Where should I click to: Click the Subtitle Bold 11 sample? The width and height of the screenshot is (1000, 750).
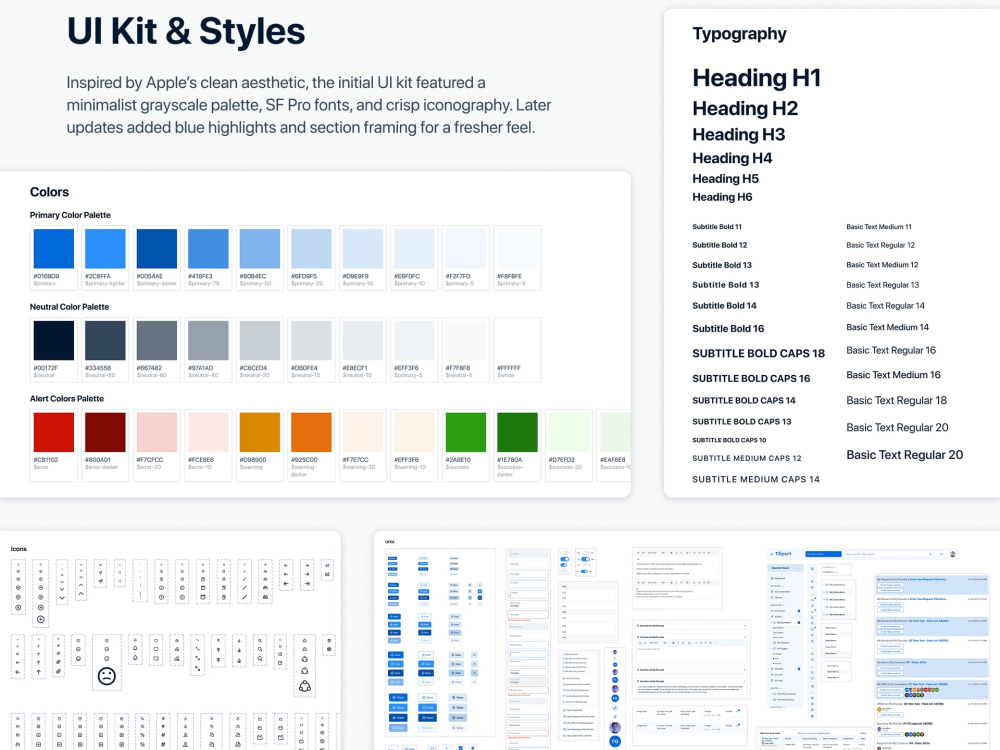tap(717, 226)
